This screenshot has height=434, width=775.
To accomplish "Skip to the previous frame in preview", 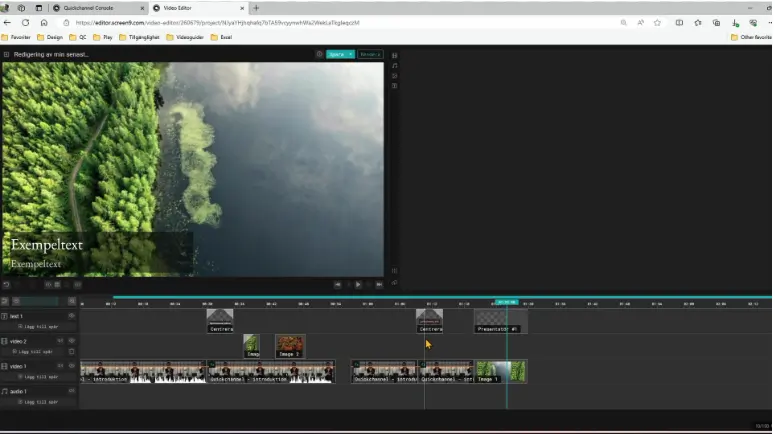I will tap(338, 285).
